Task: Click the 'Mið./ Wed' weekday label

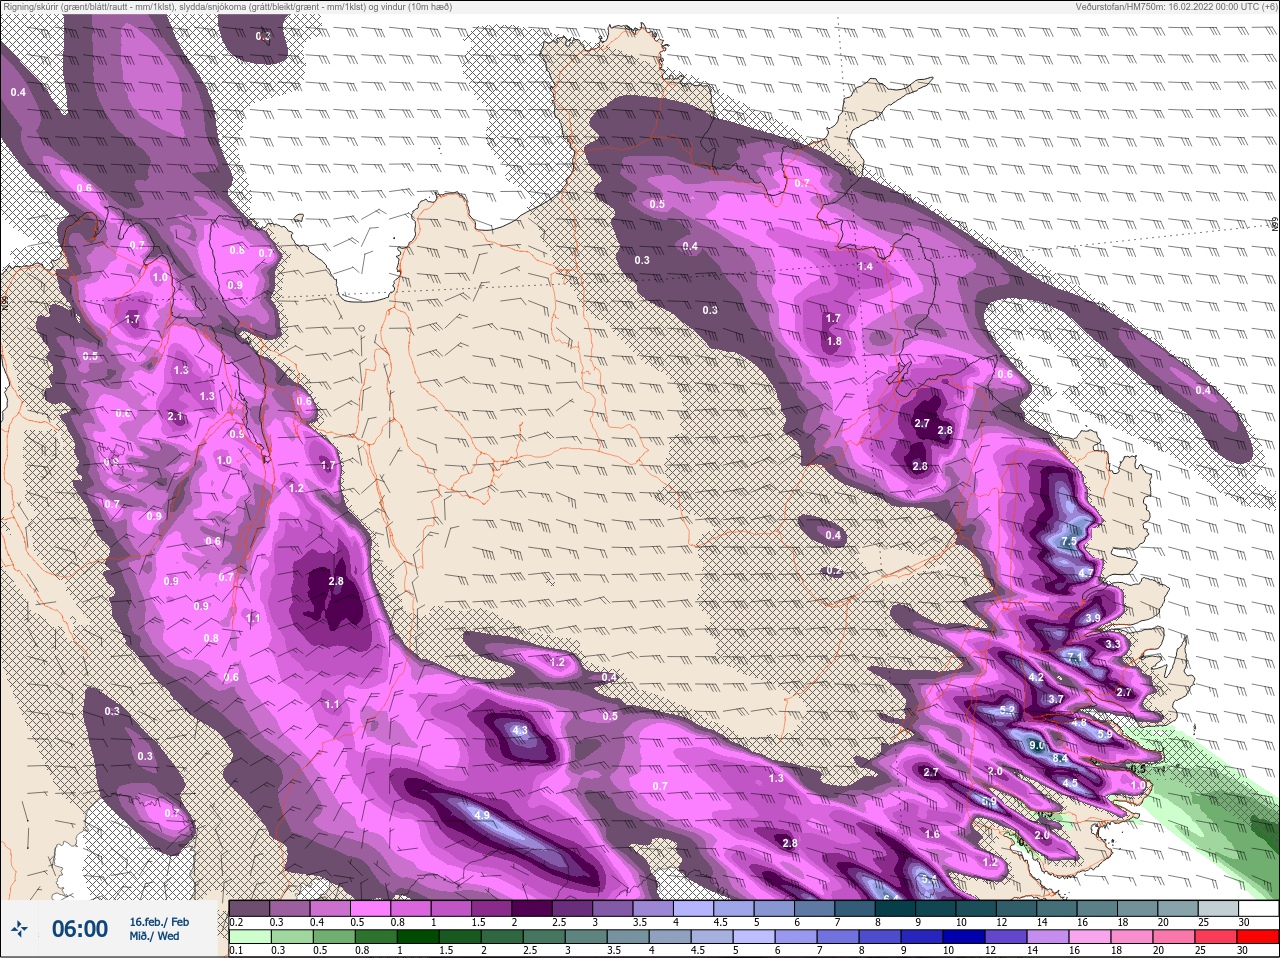Action: point(155,936)
